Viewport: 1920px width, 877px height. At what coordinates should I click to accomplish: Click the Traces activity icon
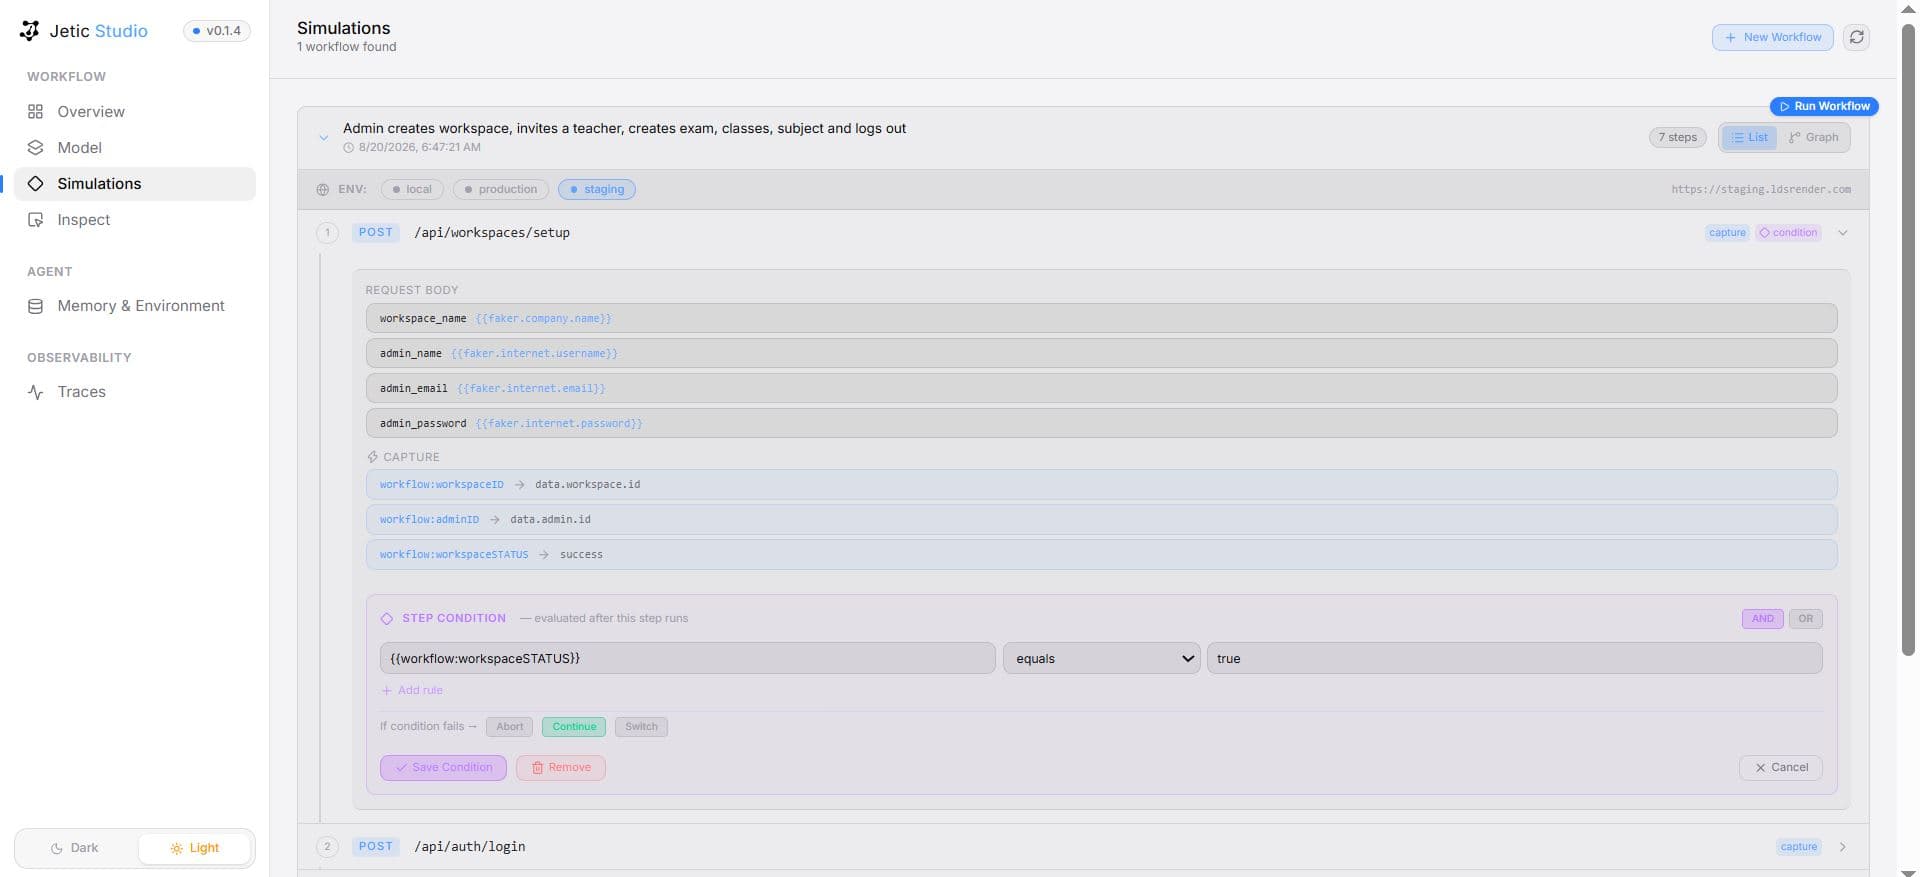tap(36, 392)
